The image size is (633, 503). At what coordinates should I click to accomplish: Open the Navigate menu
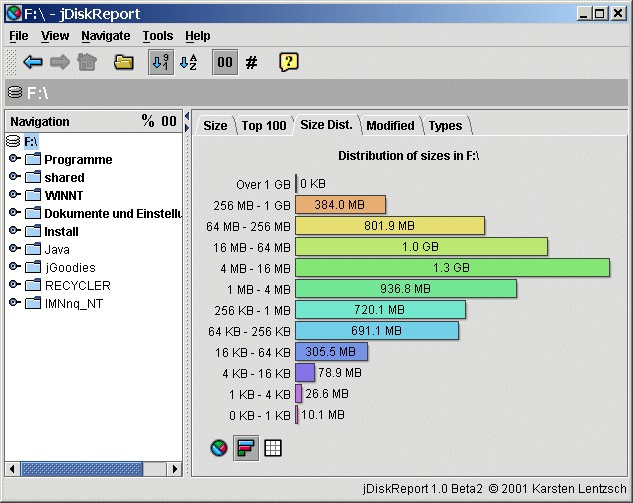(106, 36)
